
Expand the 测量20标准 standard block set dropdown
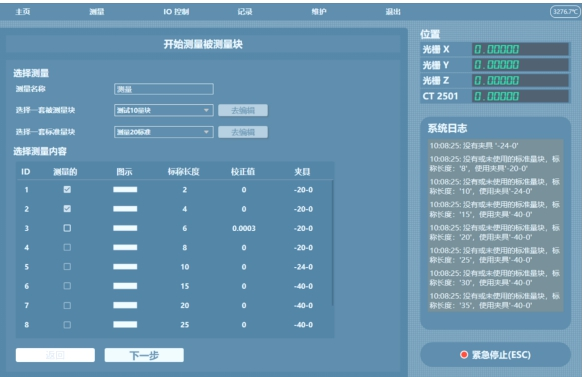164,132
